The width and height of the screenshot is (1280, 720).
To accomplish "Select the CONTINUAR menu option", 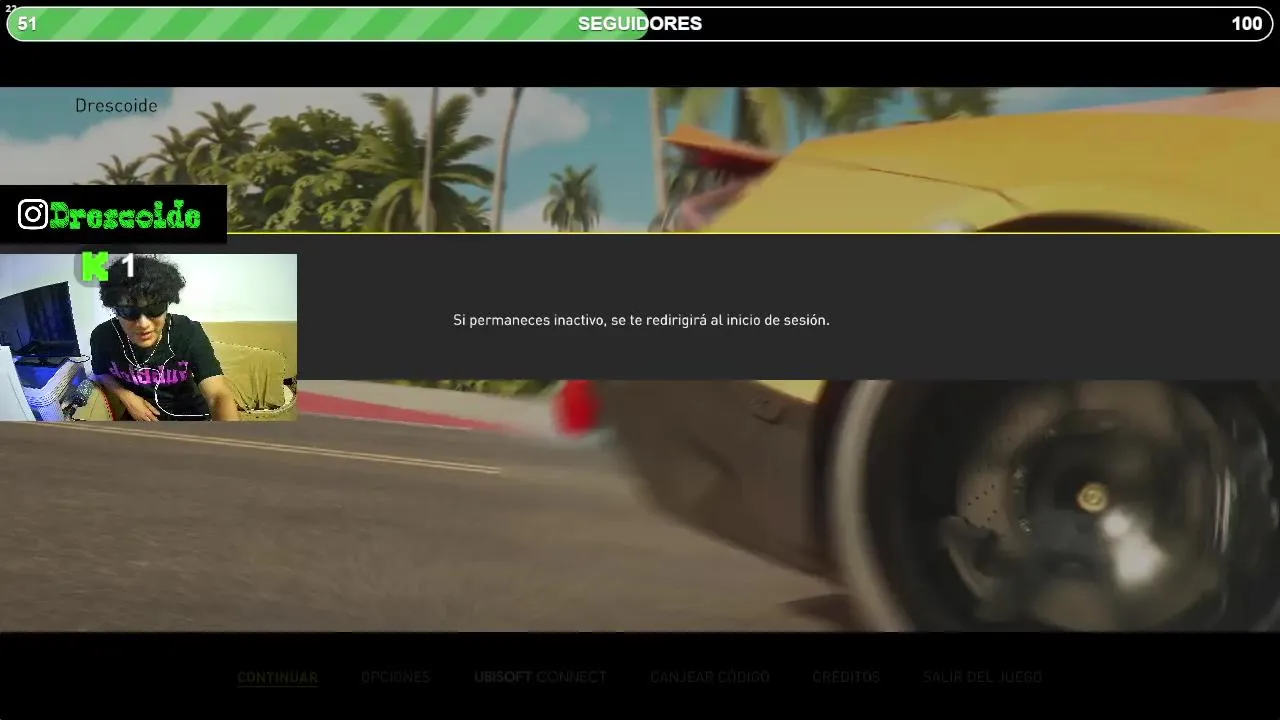I will tap(277, 677).
